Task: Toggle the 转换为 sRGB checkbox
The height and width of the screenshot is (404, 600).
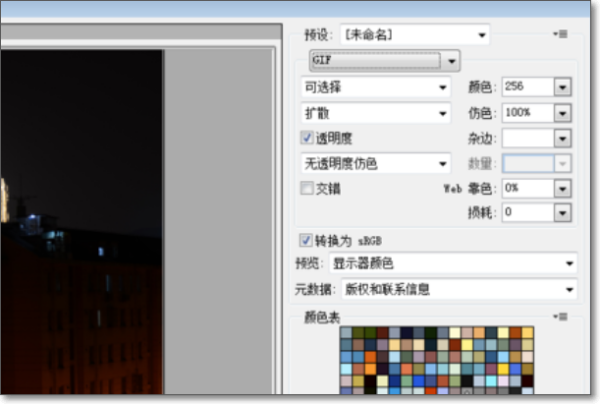Action: [308, 240]
